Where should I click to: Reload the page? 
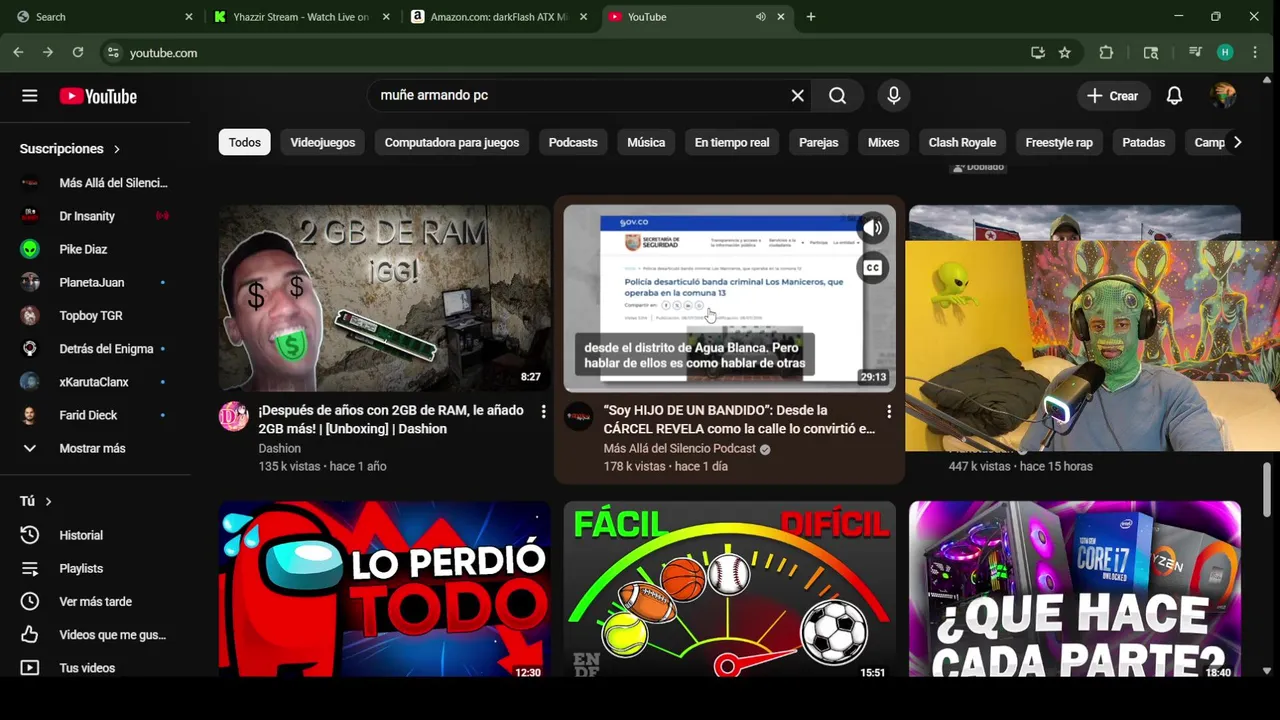coord(77,52)
